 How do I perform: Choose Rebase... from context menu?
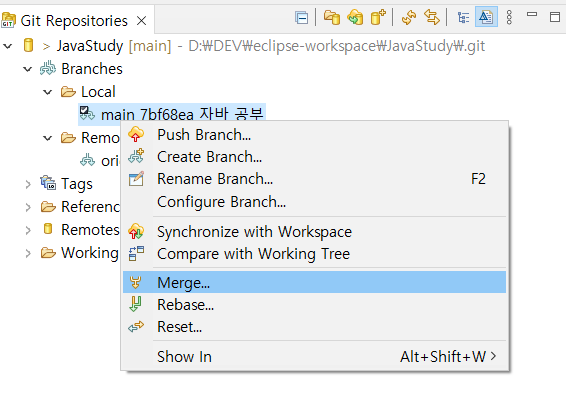[x=314, y=305]
